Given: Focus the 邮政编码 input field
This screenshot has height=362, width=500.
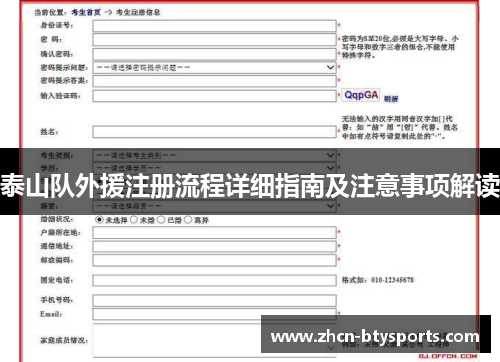Looking at the screenshot, I should [214, 260].
